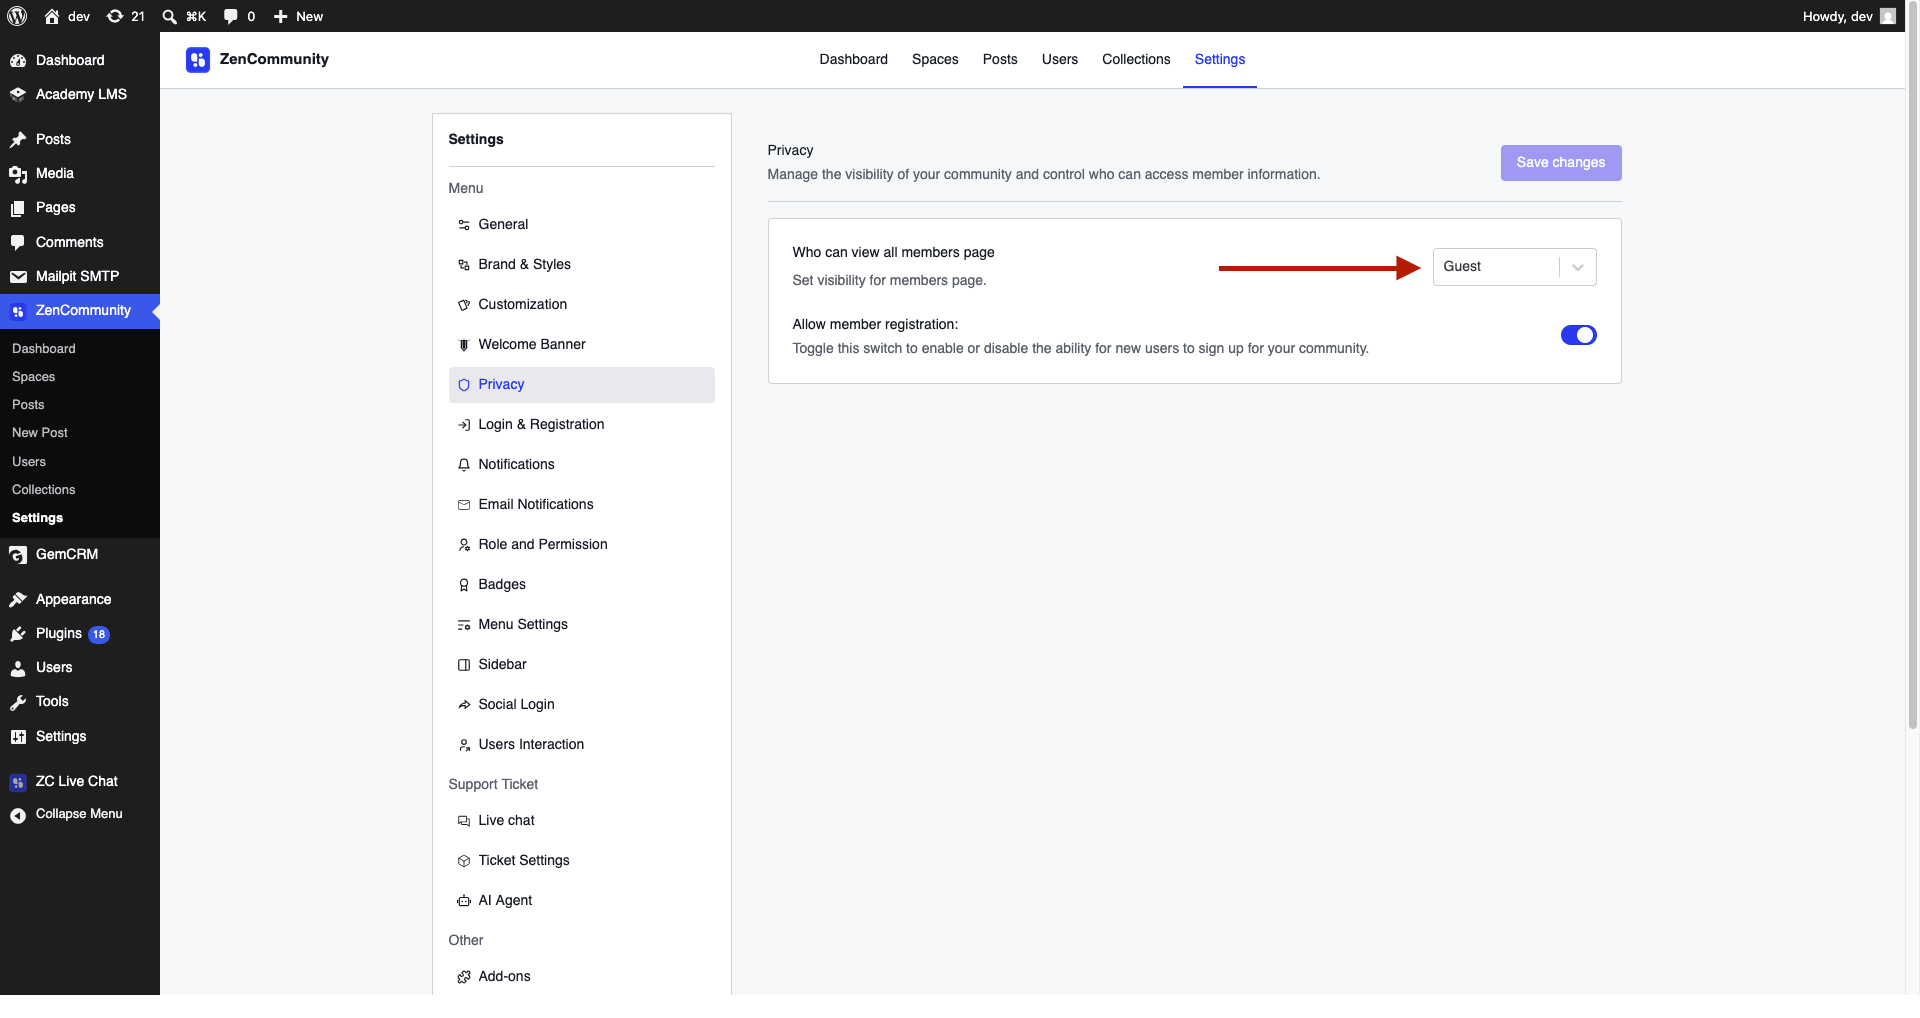Click the Email Notifications envelope icon
The width and height of the screenshot is (1920, 1018).
point(464,505)
